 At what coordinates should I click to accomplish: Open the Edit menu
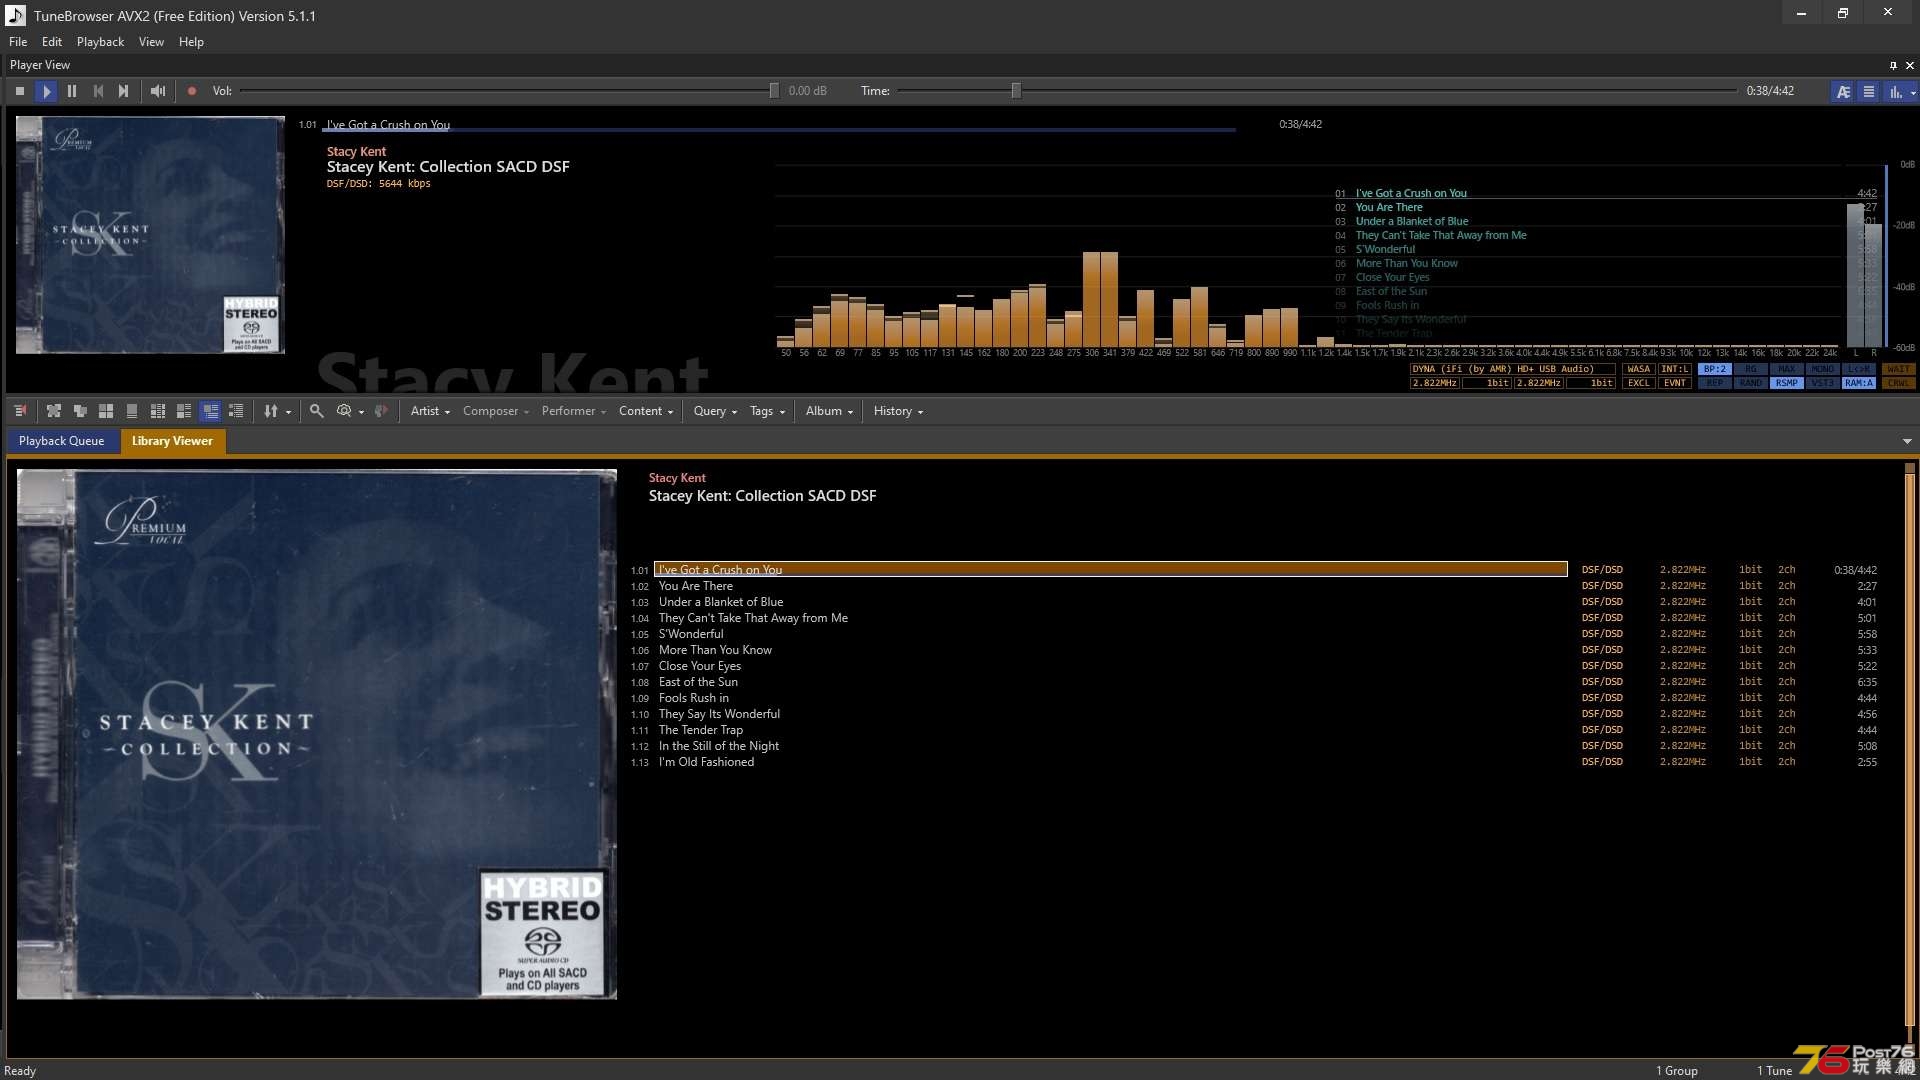click(52, 42)
